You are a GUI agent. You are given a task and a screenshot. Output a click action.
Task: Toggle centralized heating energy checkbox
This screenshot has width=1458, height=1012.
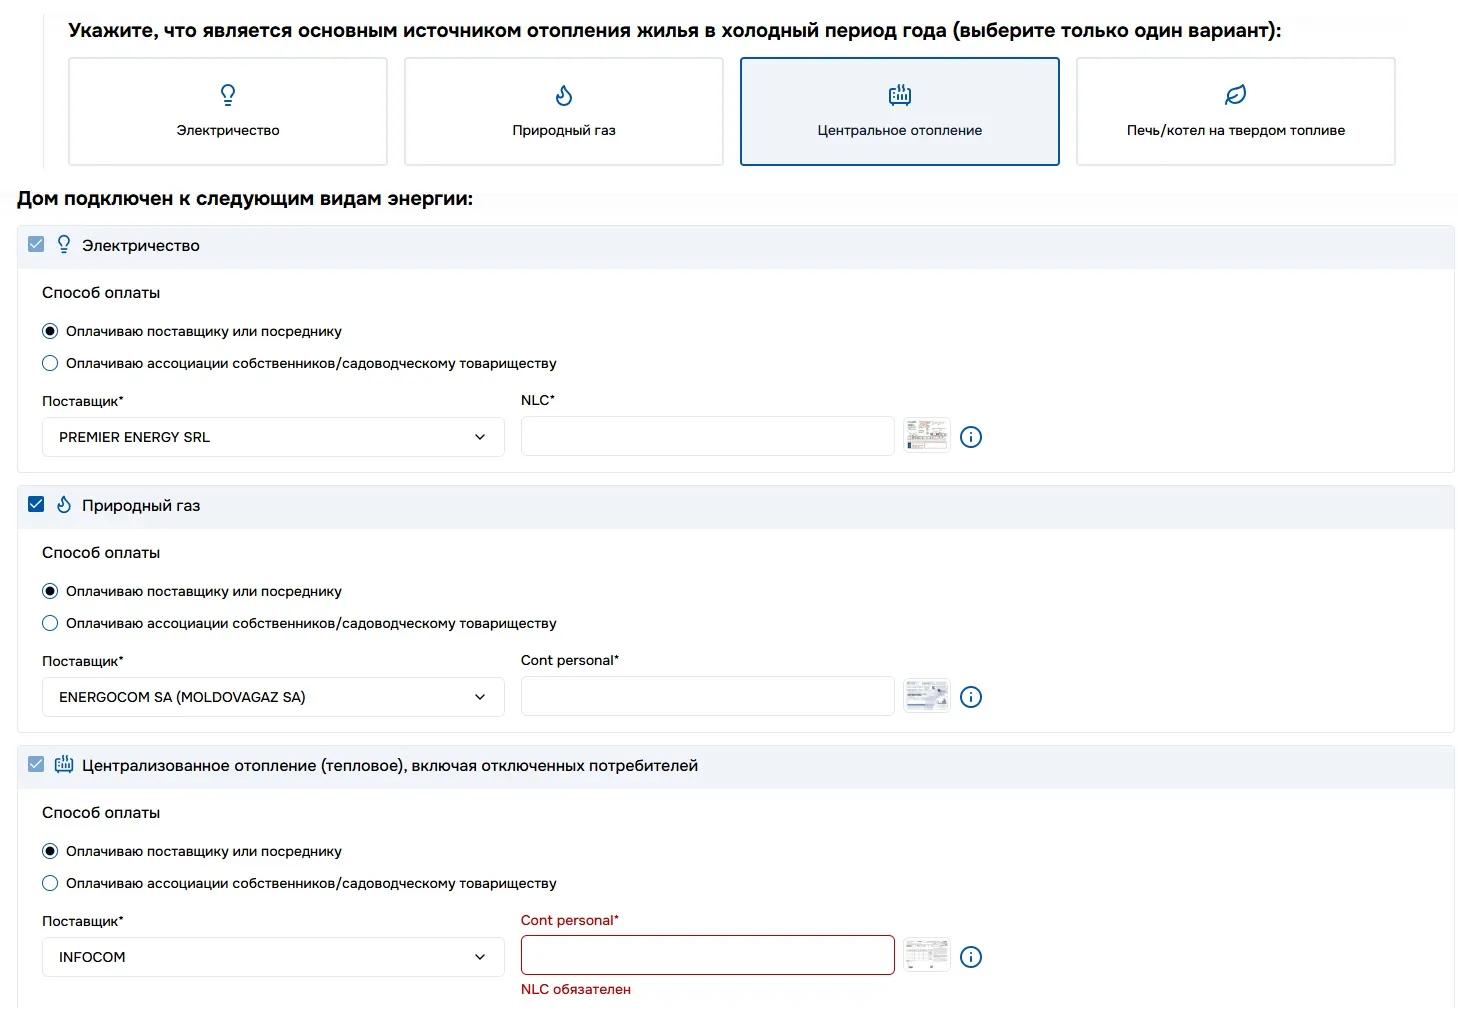[36, 765]
